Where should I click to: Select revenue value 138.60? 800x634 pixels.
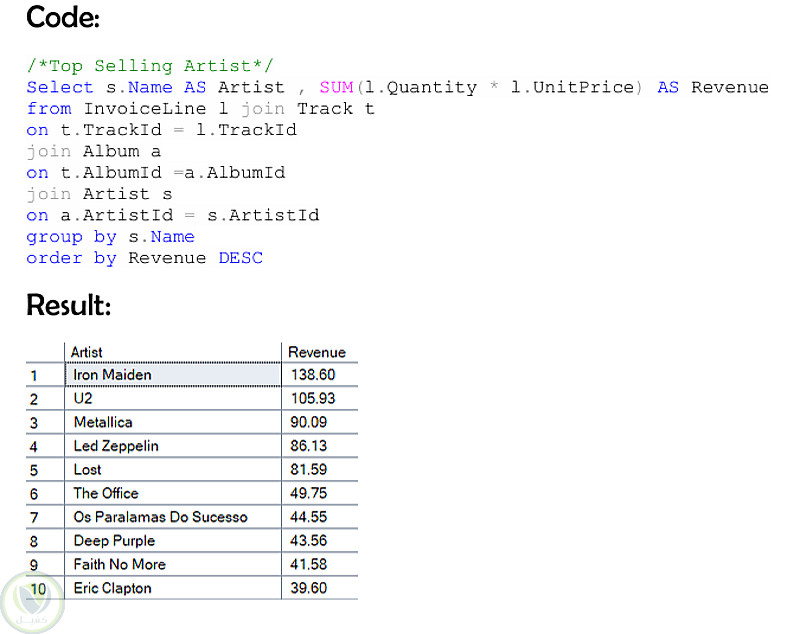coord(319,375)
